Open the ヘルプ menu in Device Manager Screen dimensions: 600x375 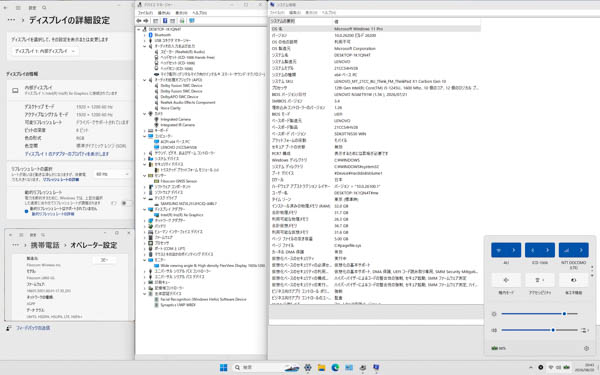tap(199, 13)
